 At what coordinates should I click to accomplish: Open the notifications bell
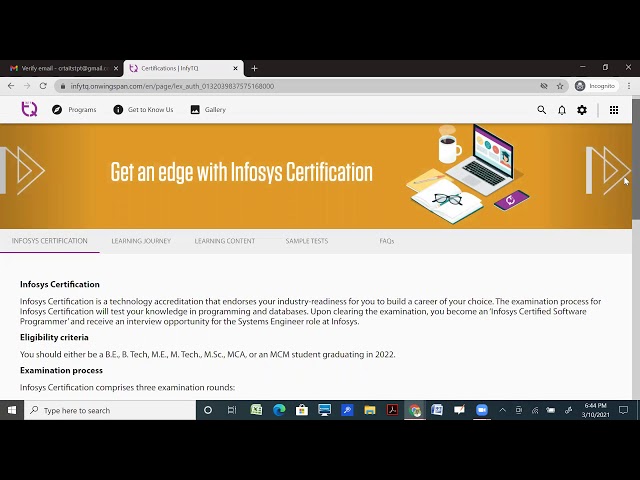[x=562, y=110]
